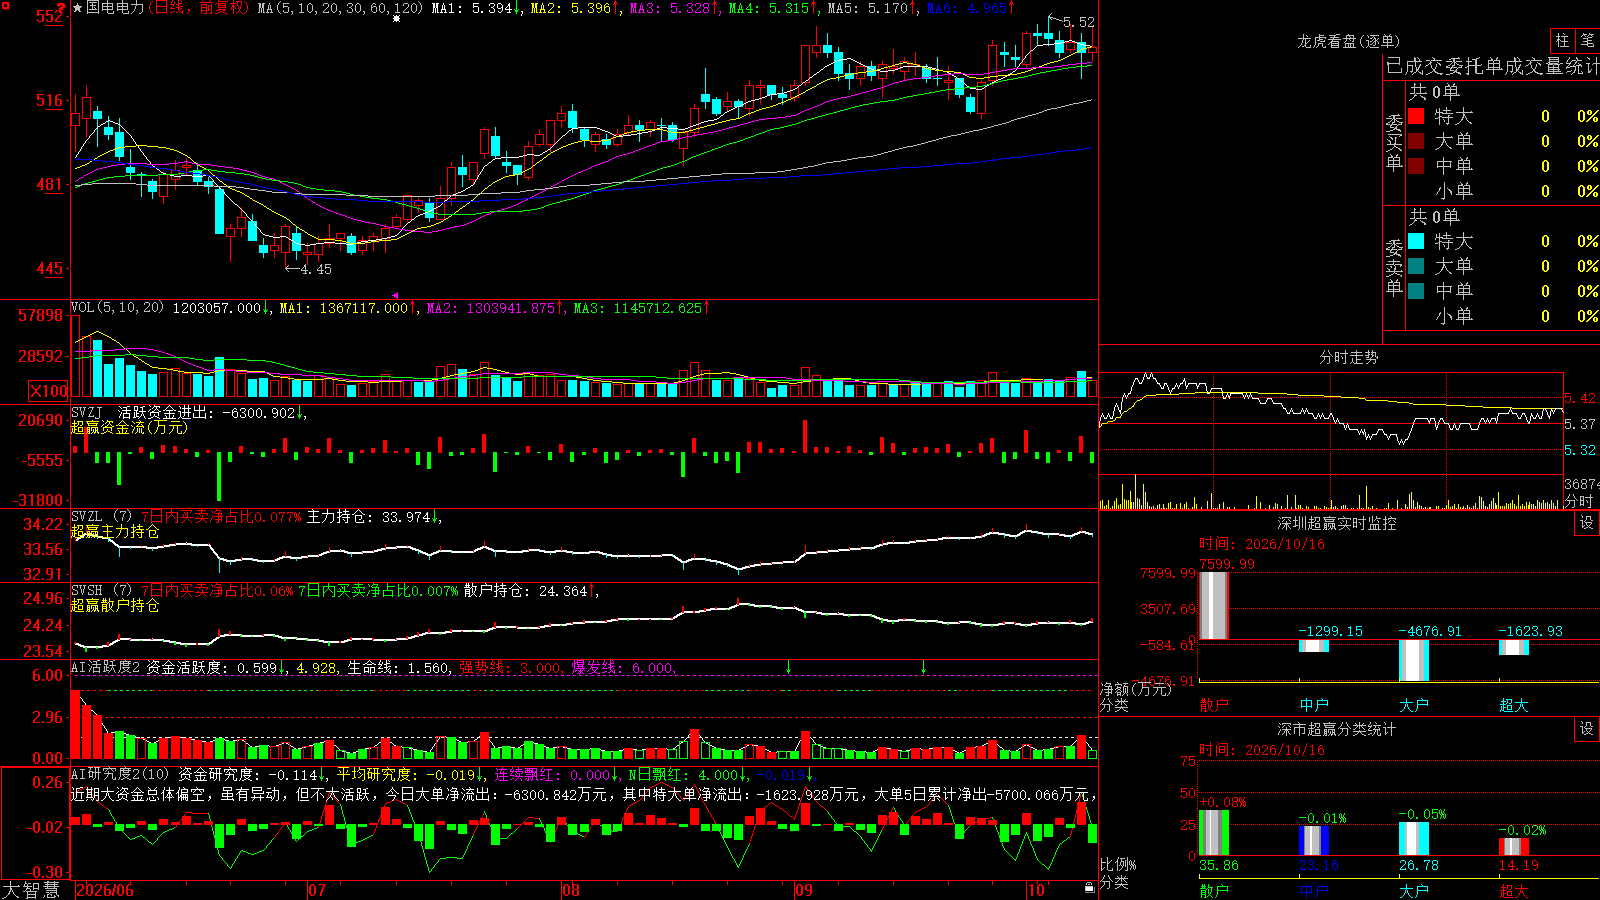Click the 2026/06 date marker on the timeline
This screenshot has height=900, width=1600.
tap(105, 890)
